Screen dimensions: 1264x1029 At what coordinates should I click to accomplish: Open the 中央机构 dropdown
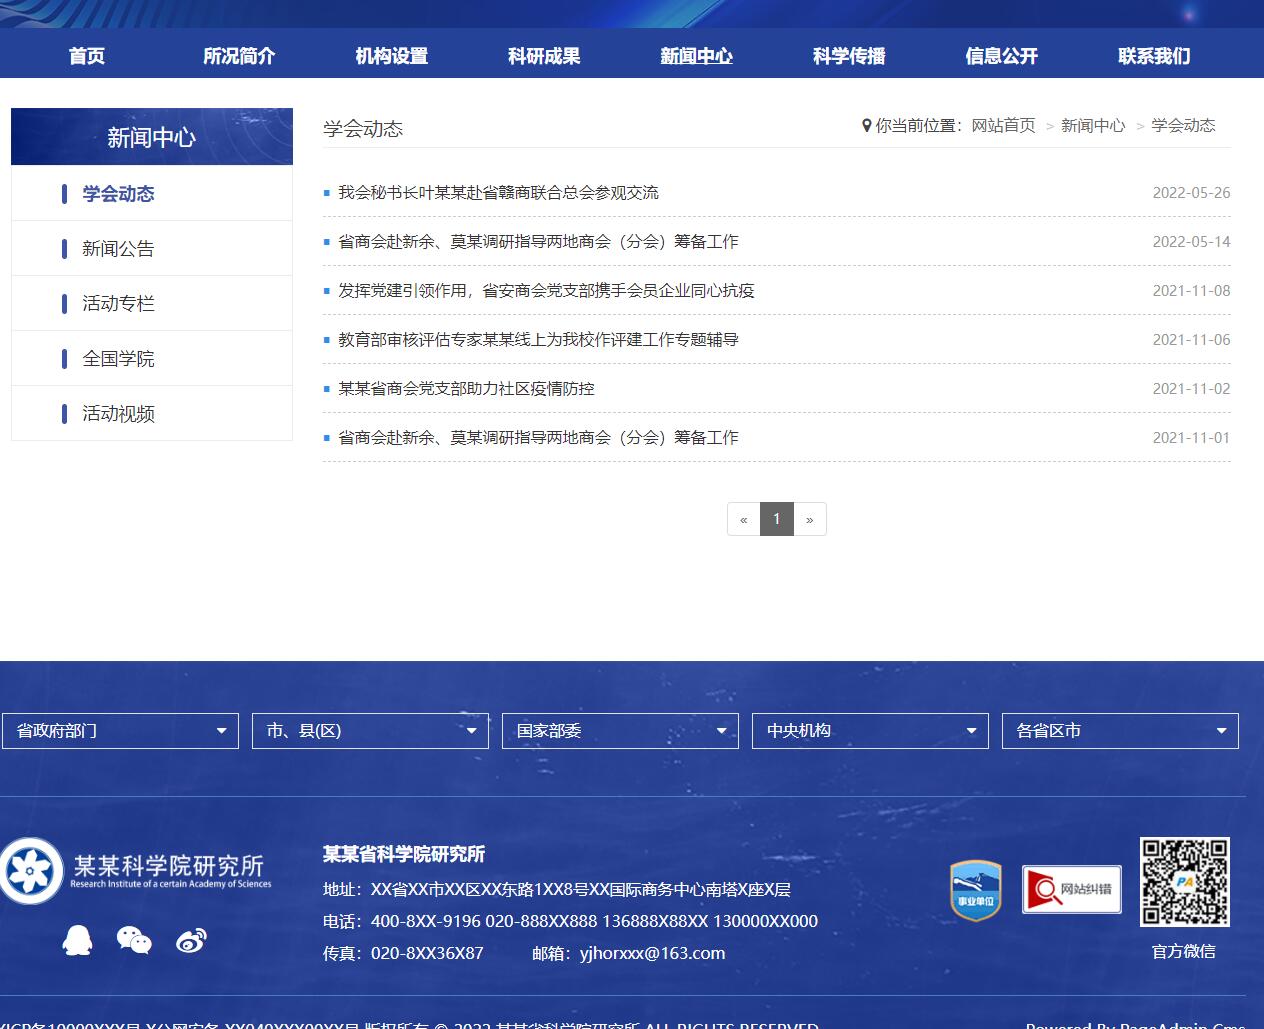pyautogui.click(x=870, y=731)
